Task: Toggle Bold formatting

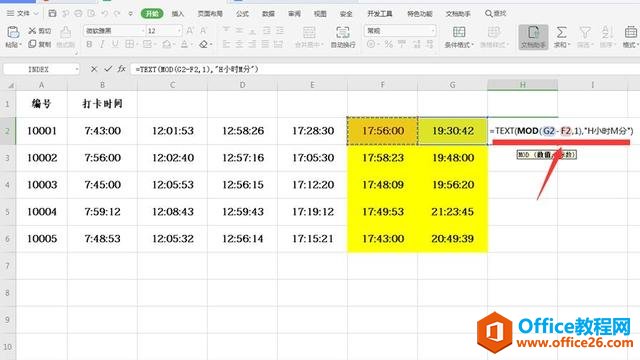Action: tap(89, 44)
